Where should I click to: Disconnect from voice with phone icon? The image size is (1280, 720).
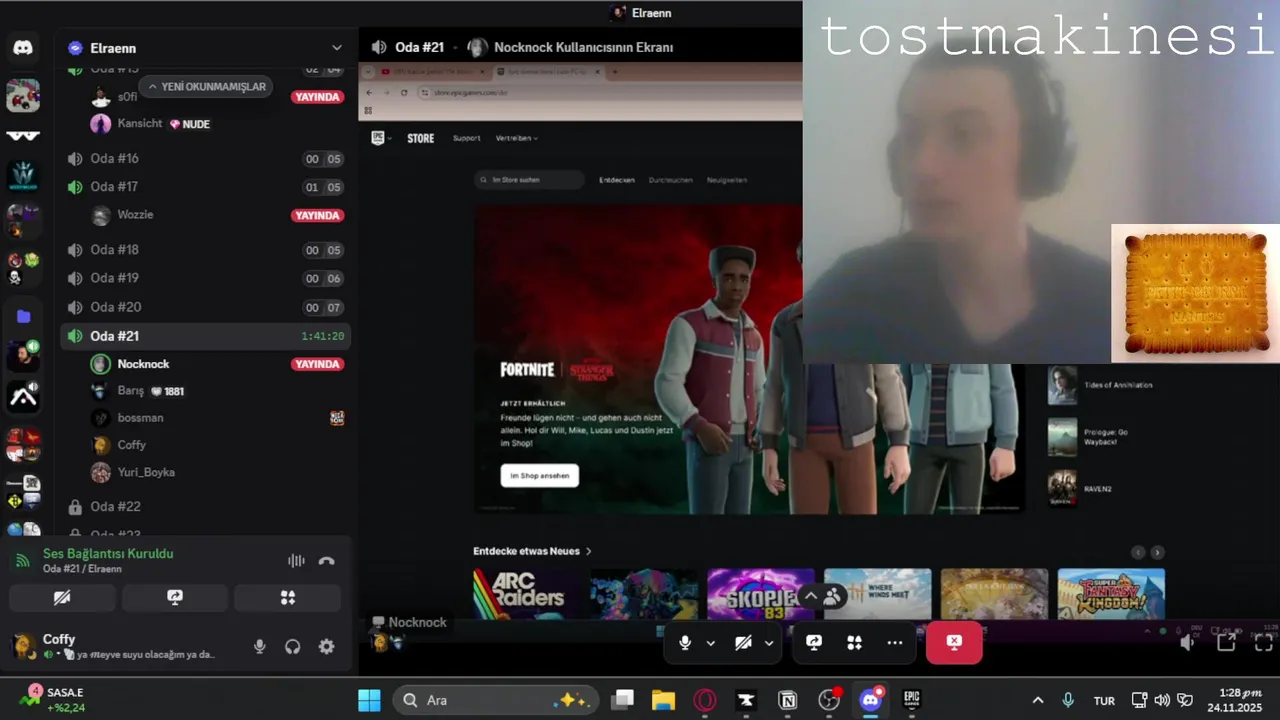tap(326, 561)
